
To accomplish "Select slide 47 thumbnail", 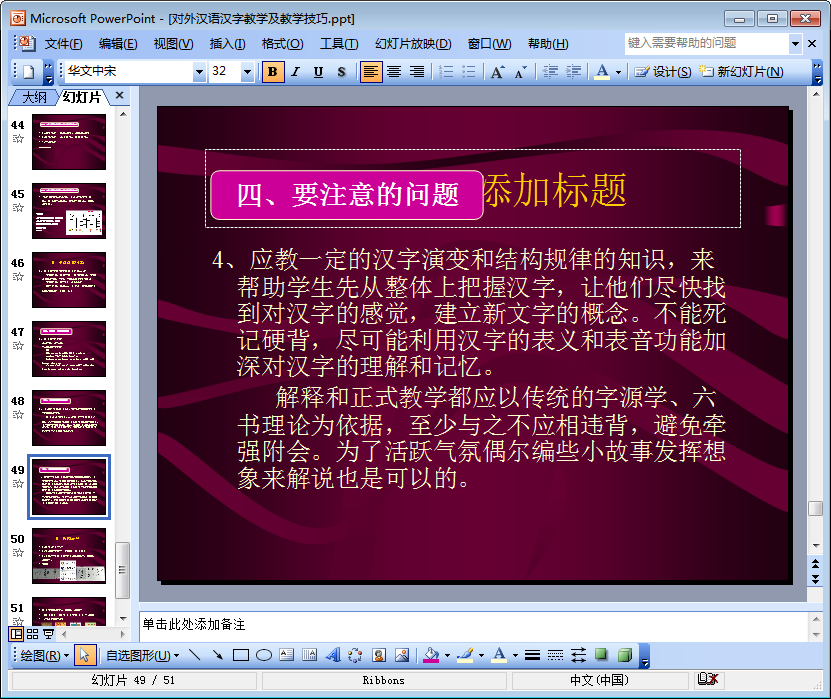I will 69,349.
